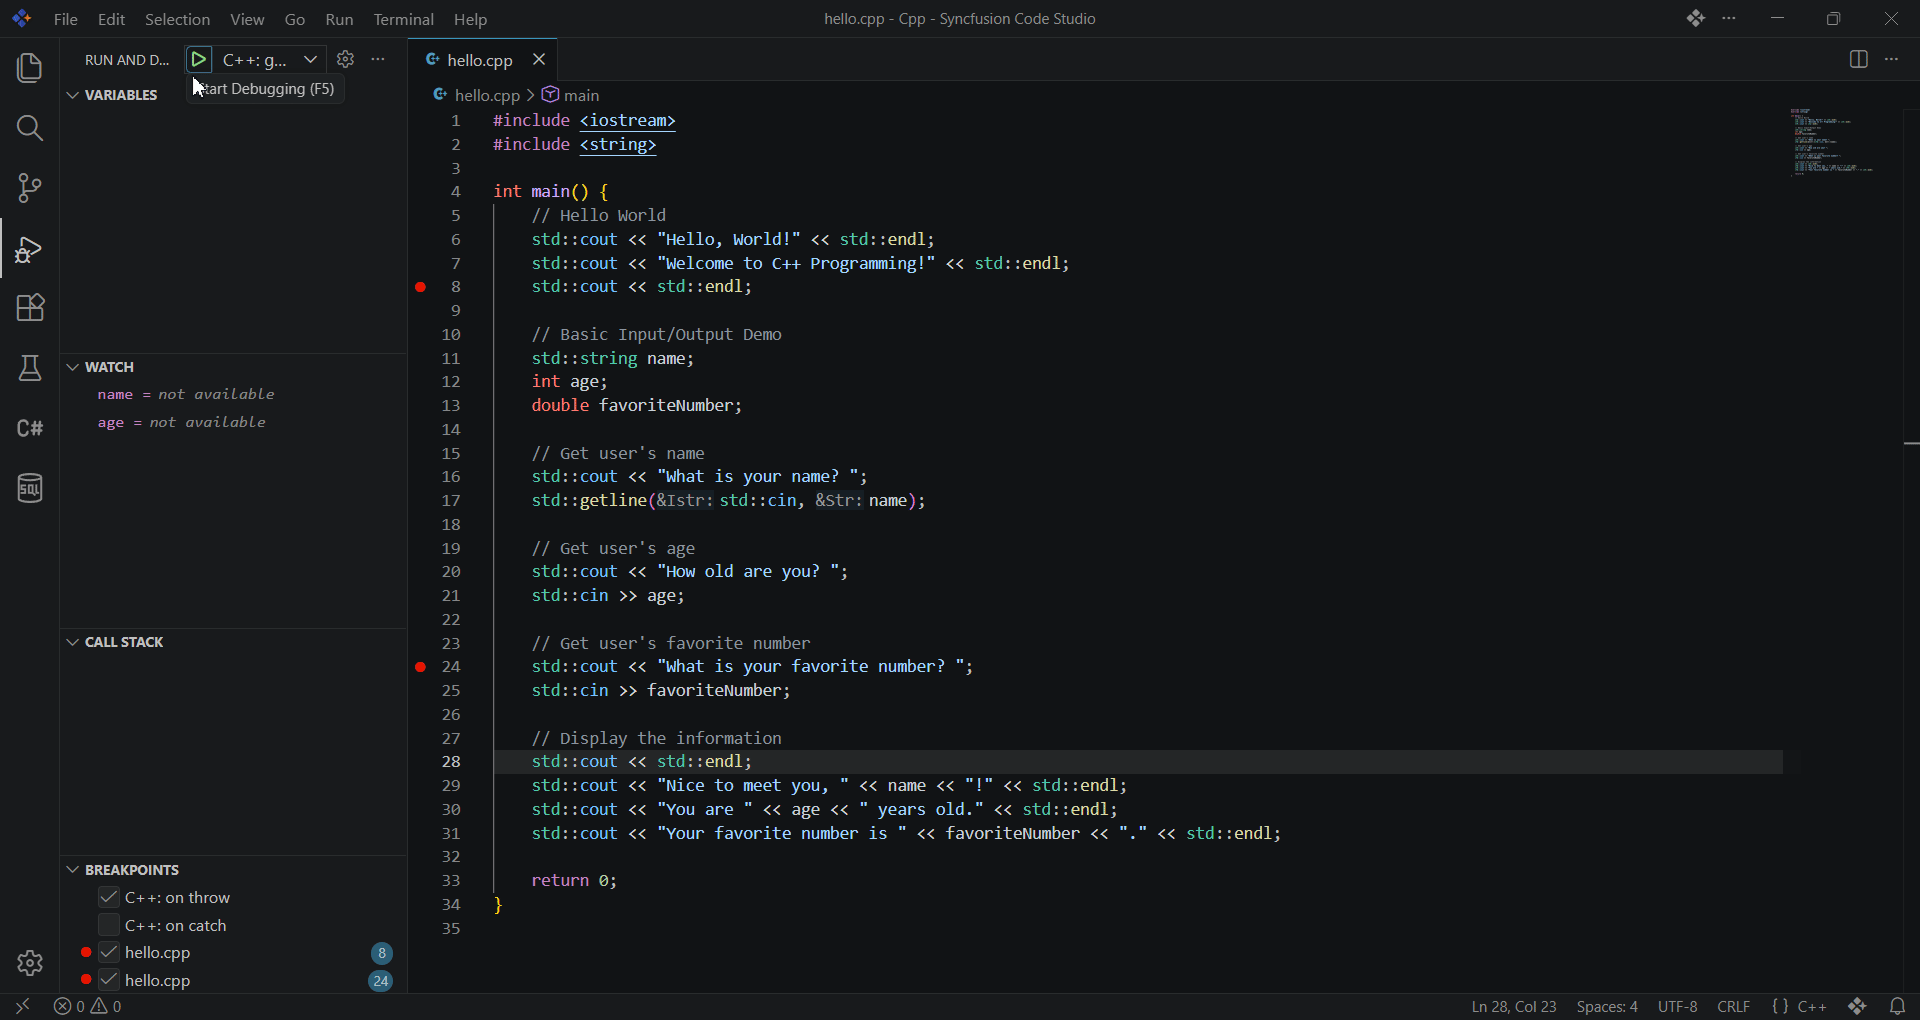Collapse the VARIABLES section
This screenshot has height=1020, width=1920.
pos(112,95)
